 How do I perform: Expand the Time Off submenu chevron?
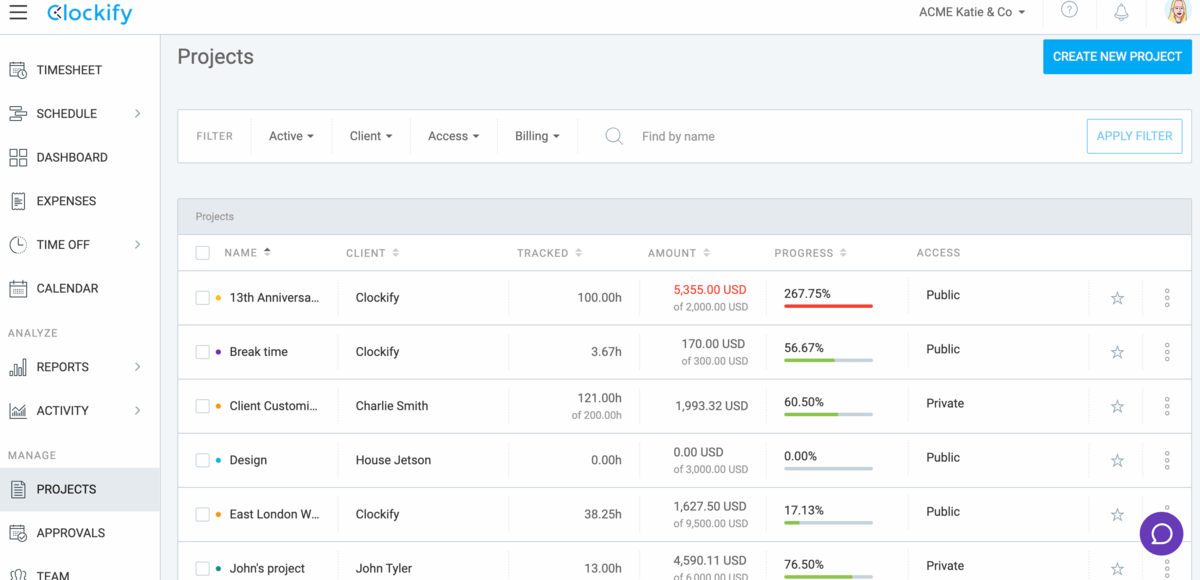point(137,245)
